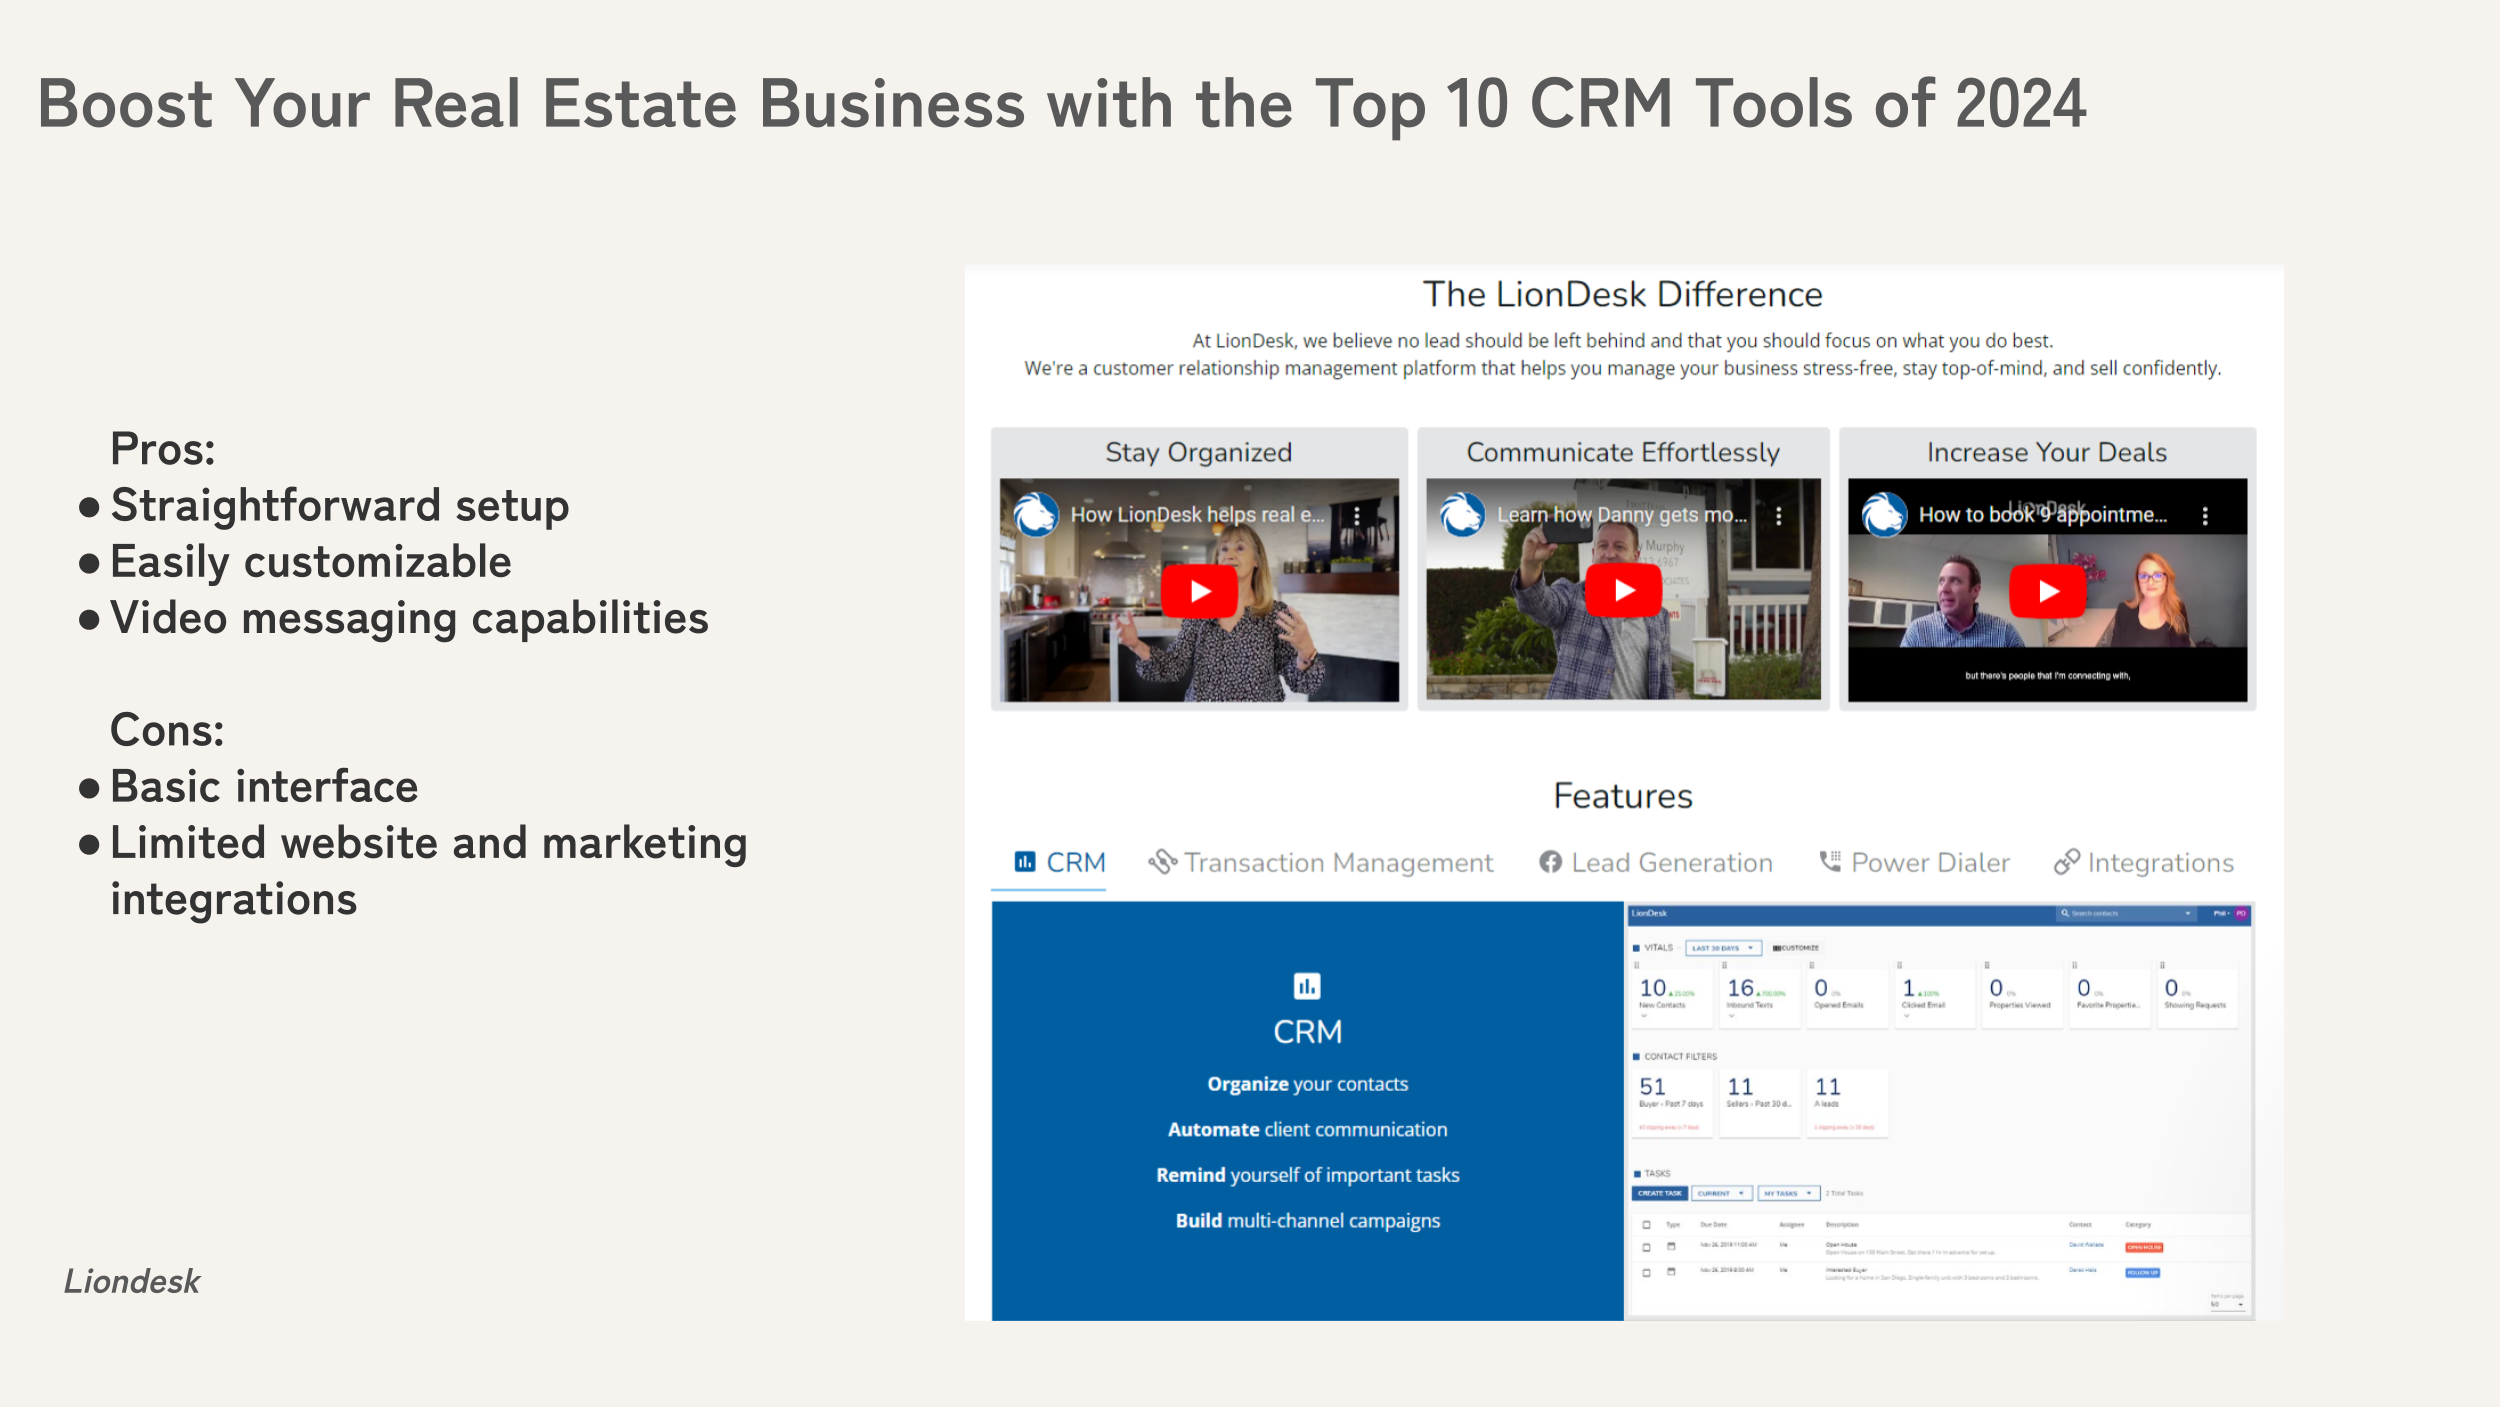Open the Last 30 Days dropdown
Viewport: 2500px width, 1407px height.
[1722, 948]
